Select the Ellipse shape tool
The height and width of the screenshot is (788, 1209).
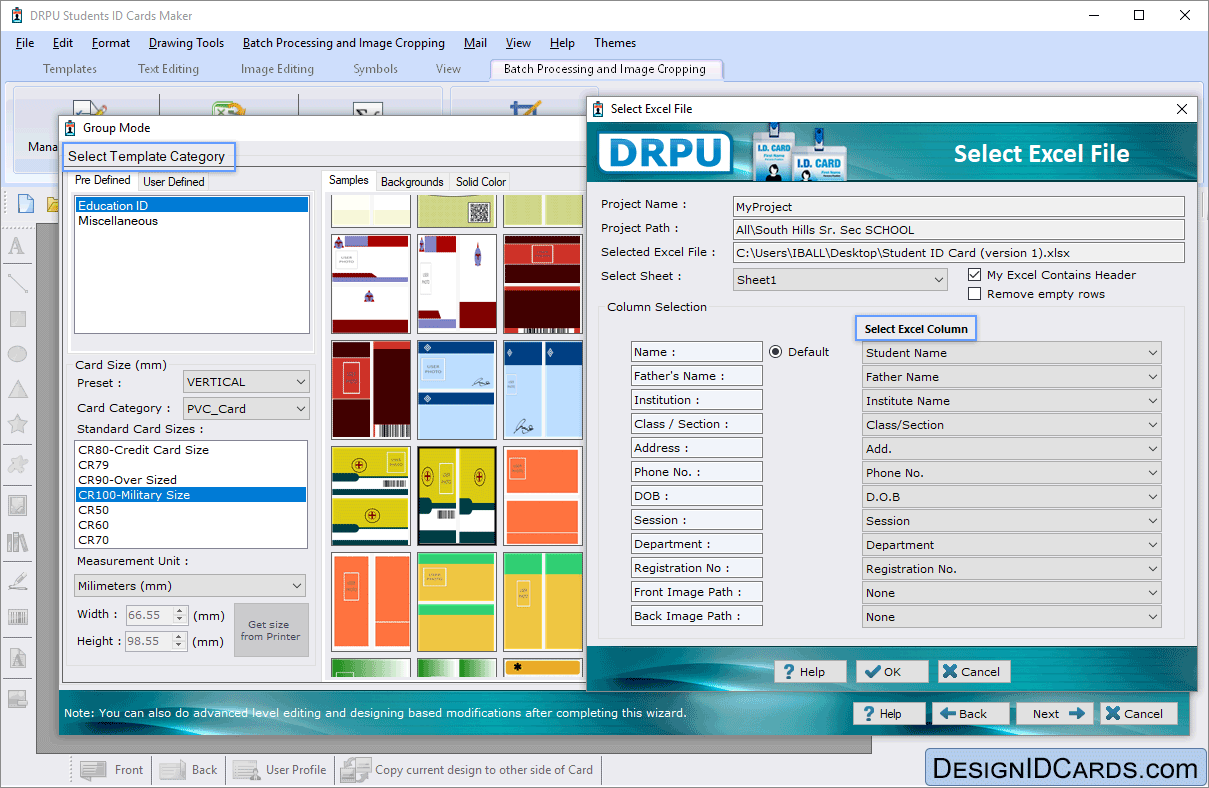[x=17, y=354]
